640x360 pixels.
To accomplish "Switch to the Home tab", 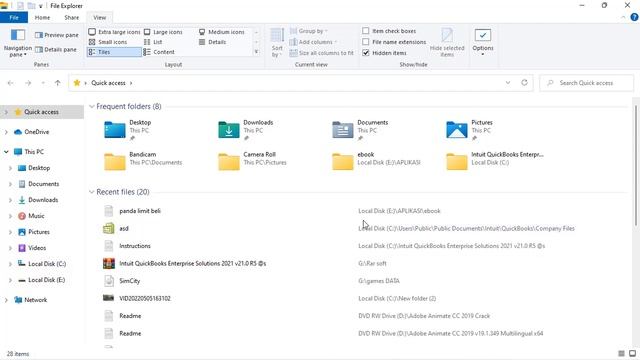I will pos(42,18).
